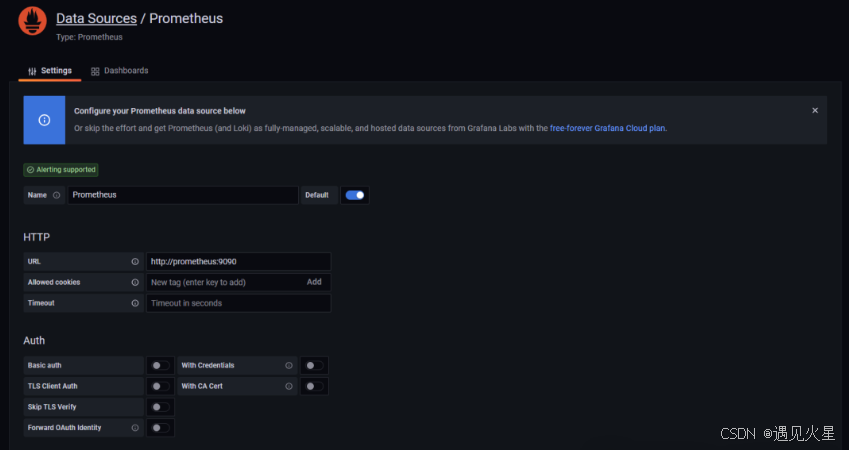
Task: Click the URL input field
Action: click(238, 262)
